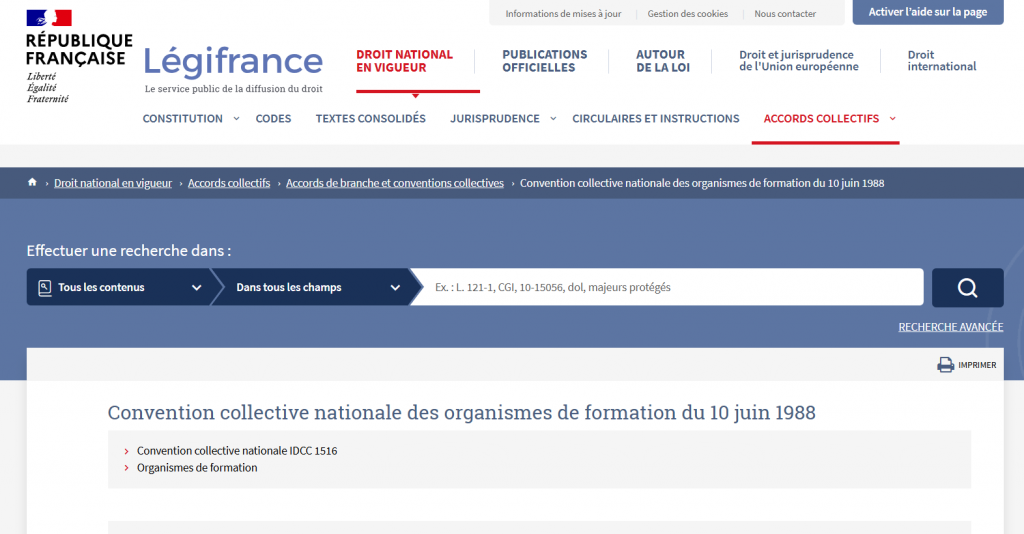Click 'Activer l'aide sur la page' button
The width and height of the screenshot is (1024, 534).
[x=927, y=12]
